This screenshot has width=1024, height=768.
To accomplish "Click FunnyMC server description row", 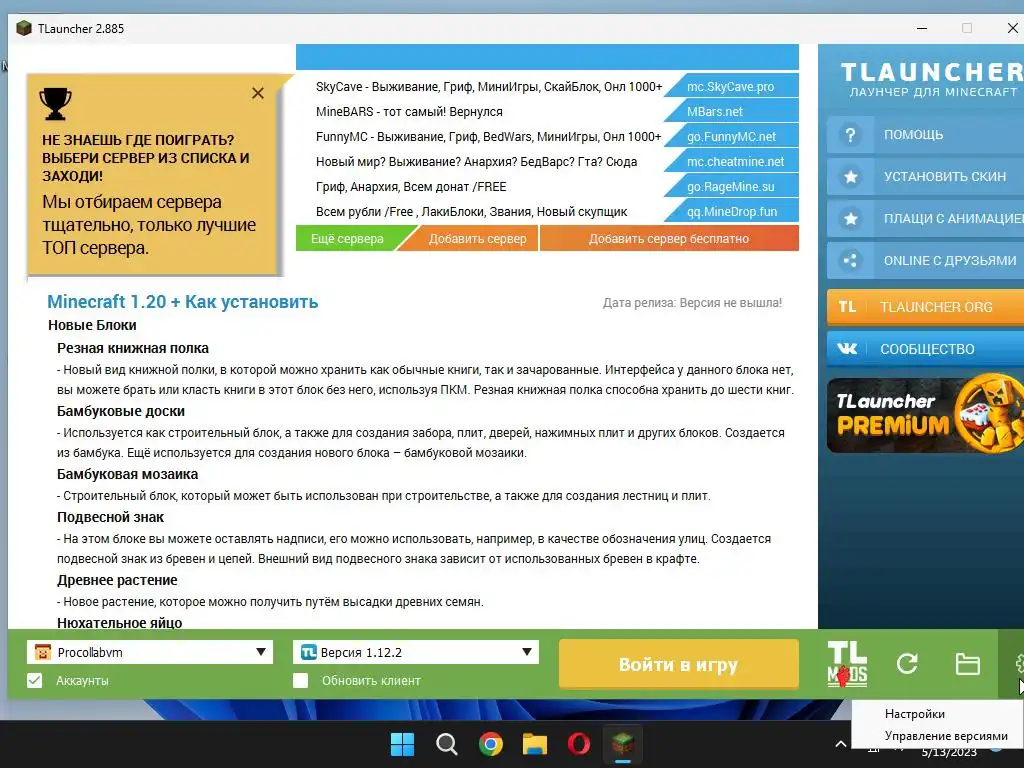I will (x=488, y=136).
